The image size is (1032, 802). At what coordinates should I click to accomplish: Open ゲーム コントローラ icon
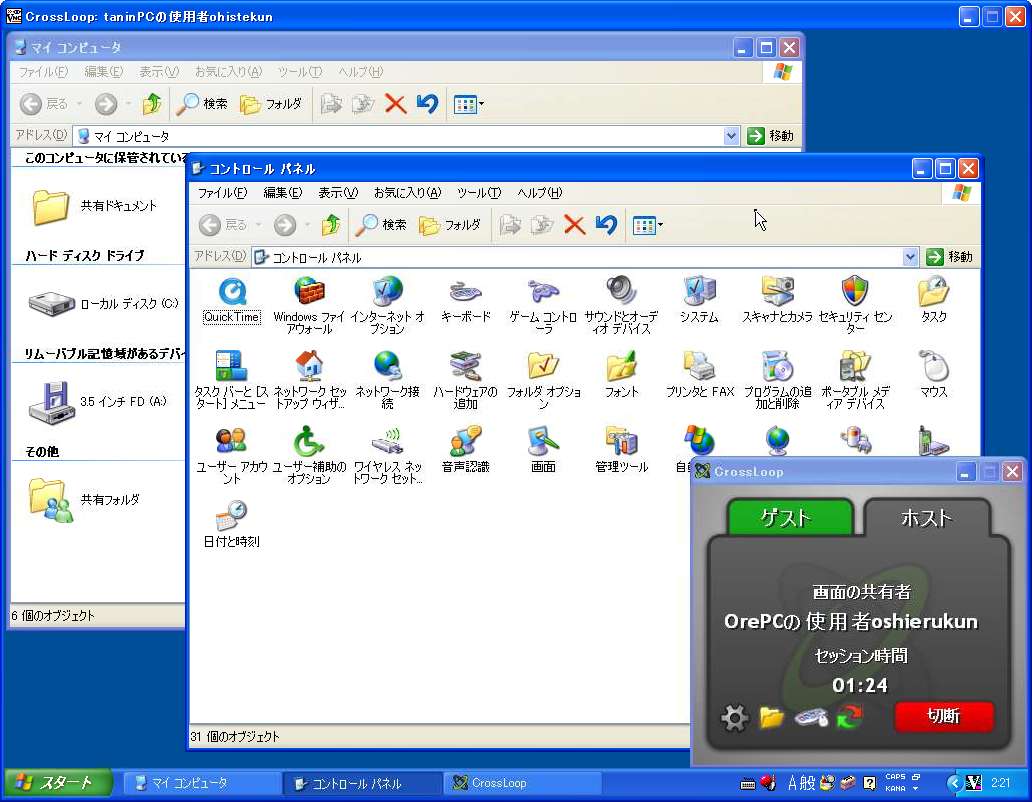click(x=543, y=292)
